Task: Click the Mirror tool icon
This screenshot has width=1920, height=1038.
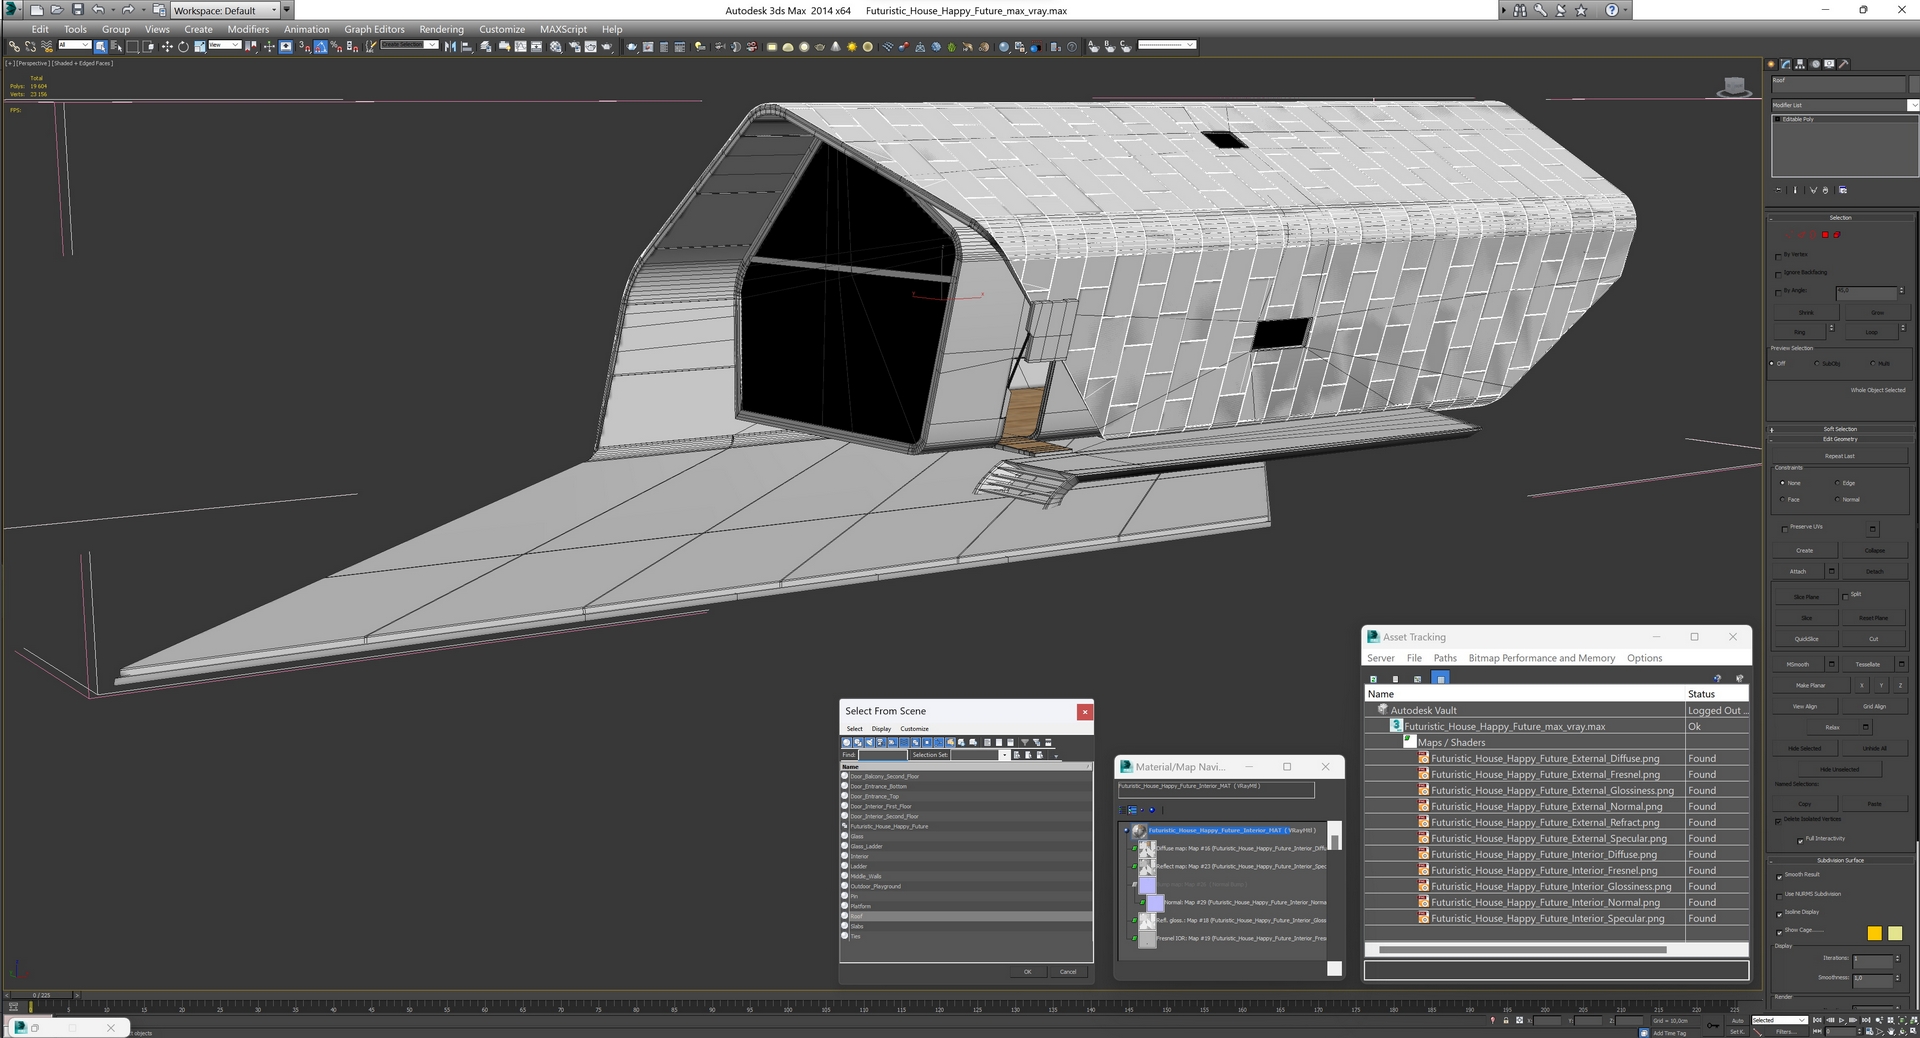Action: coord(450,46)
